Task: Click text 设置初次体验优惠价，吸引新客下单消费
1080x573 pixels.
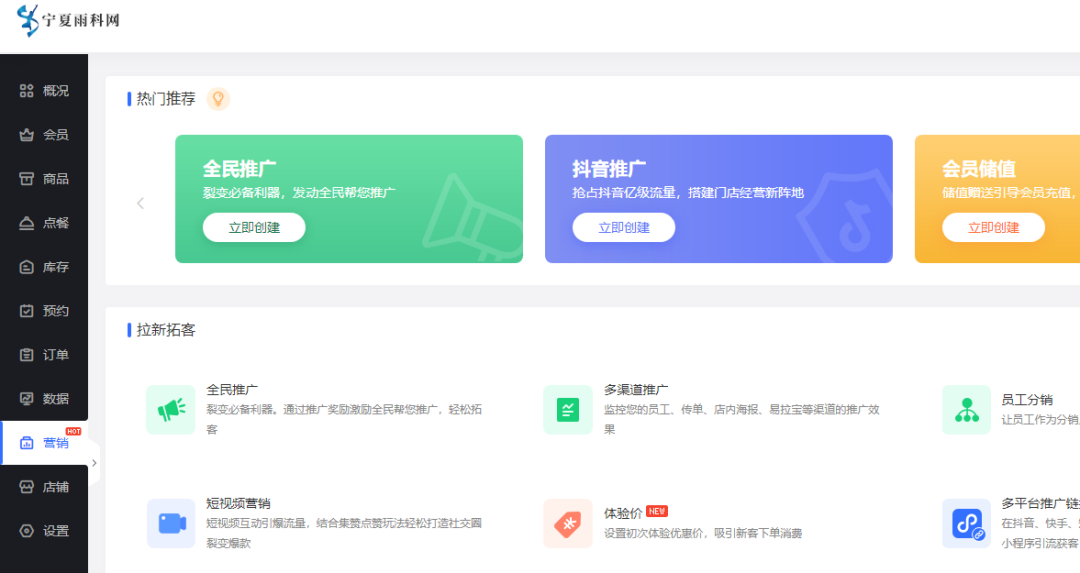Action: click(703, 533)
